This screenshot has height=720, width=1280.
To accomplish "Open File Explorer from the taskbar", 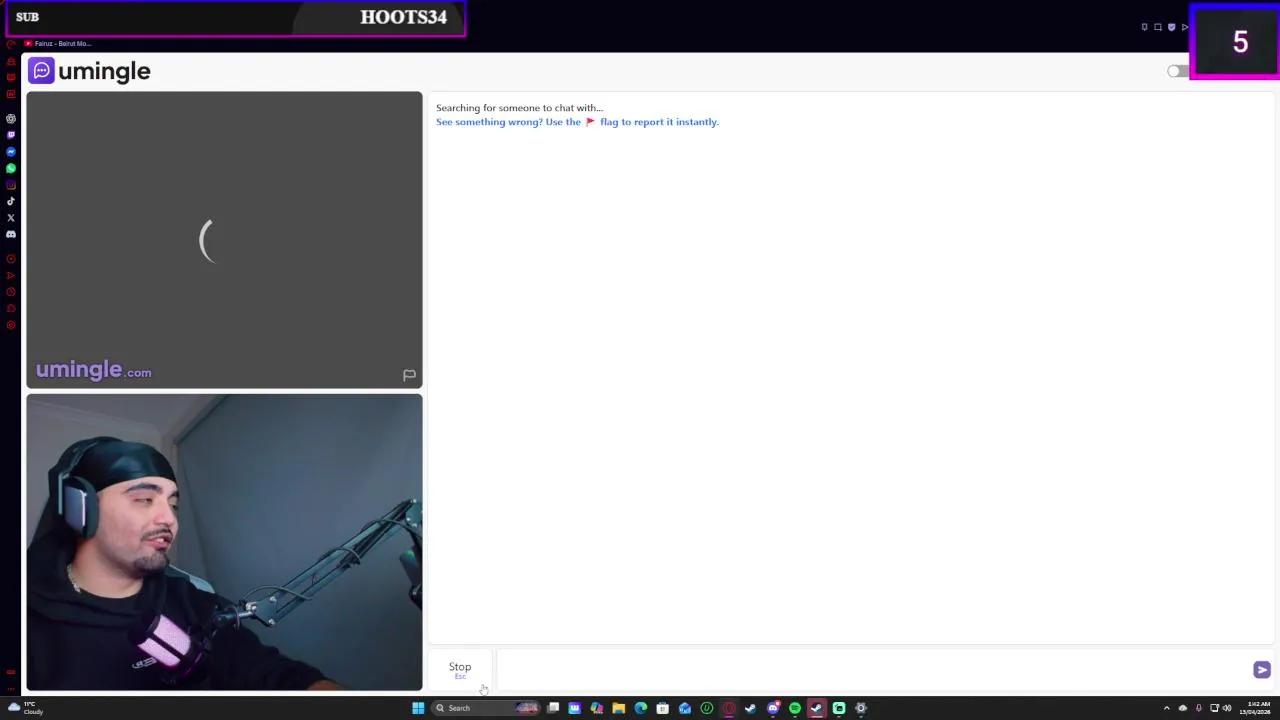I will click(619, 708).
